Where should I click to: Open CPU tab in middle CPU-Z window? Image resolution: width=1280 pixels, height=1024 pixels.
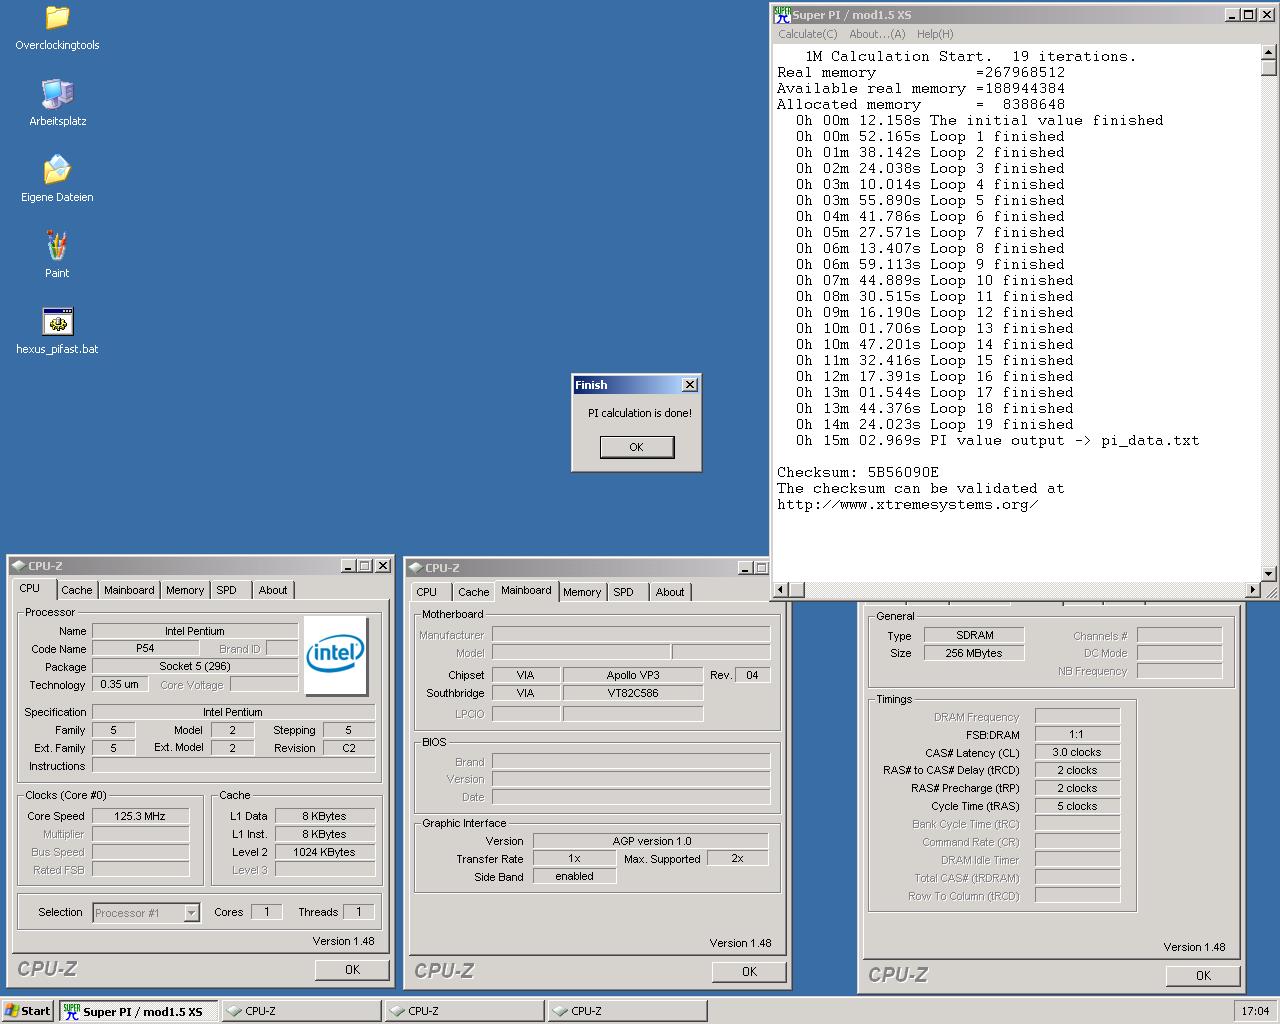click(x=427, y=592)
